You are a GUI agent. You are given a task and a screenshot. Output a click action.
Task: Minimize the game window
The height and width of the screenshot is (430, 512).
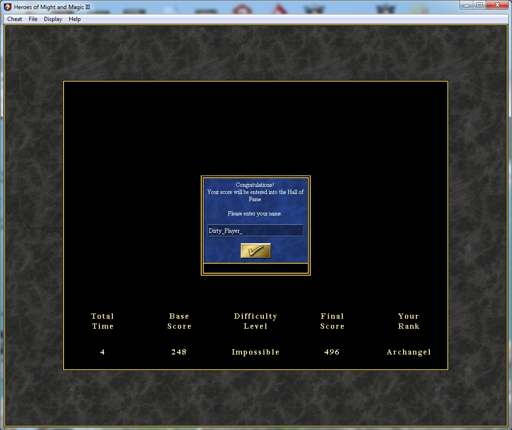(x=467, y=5)
